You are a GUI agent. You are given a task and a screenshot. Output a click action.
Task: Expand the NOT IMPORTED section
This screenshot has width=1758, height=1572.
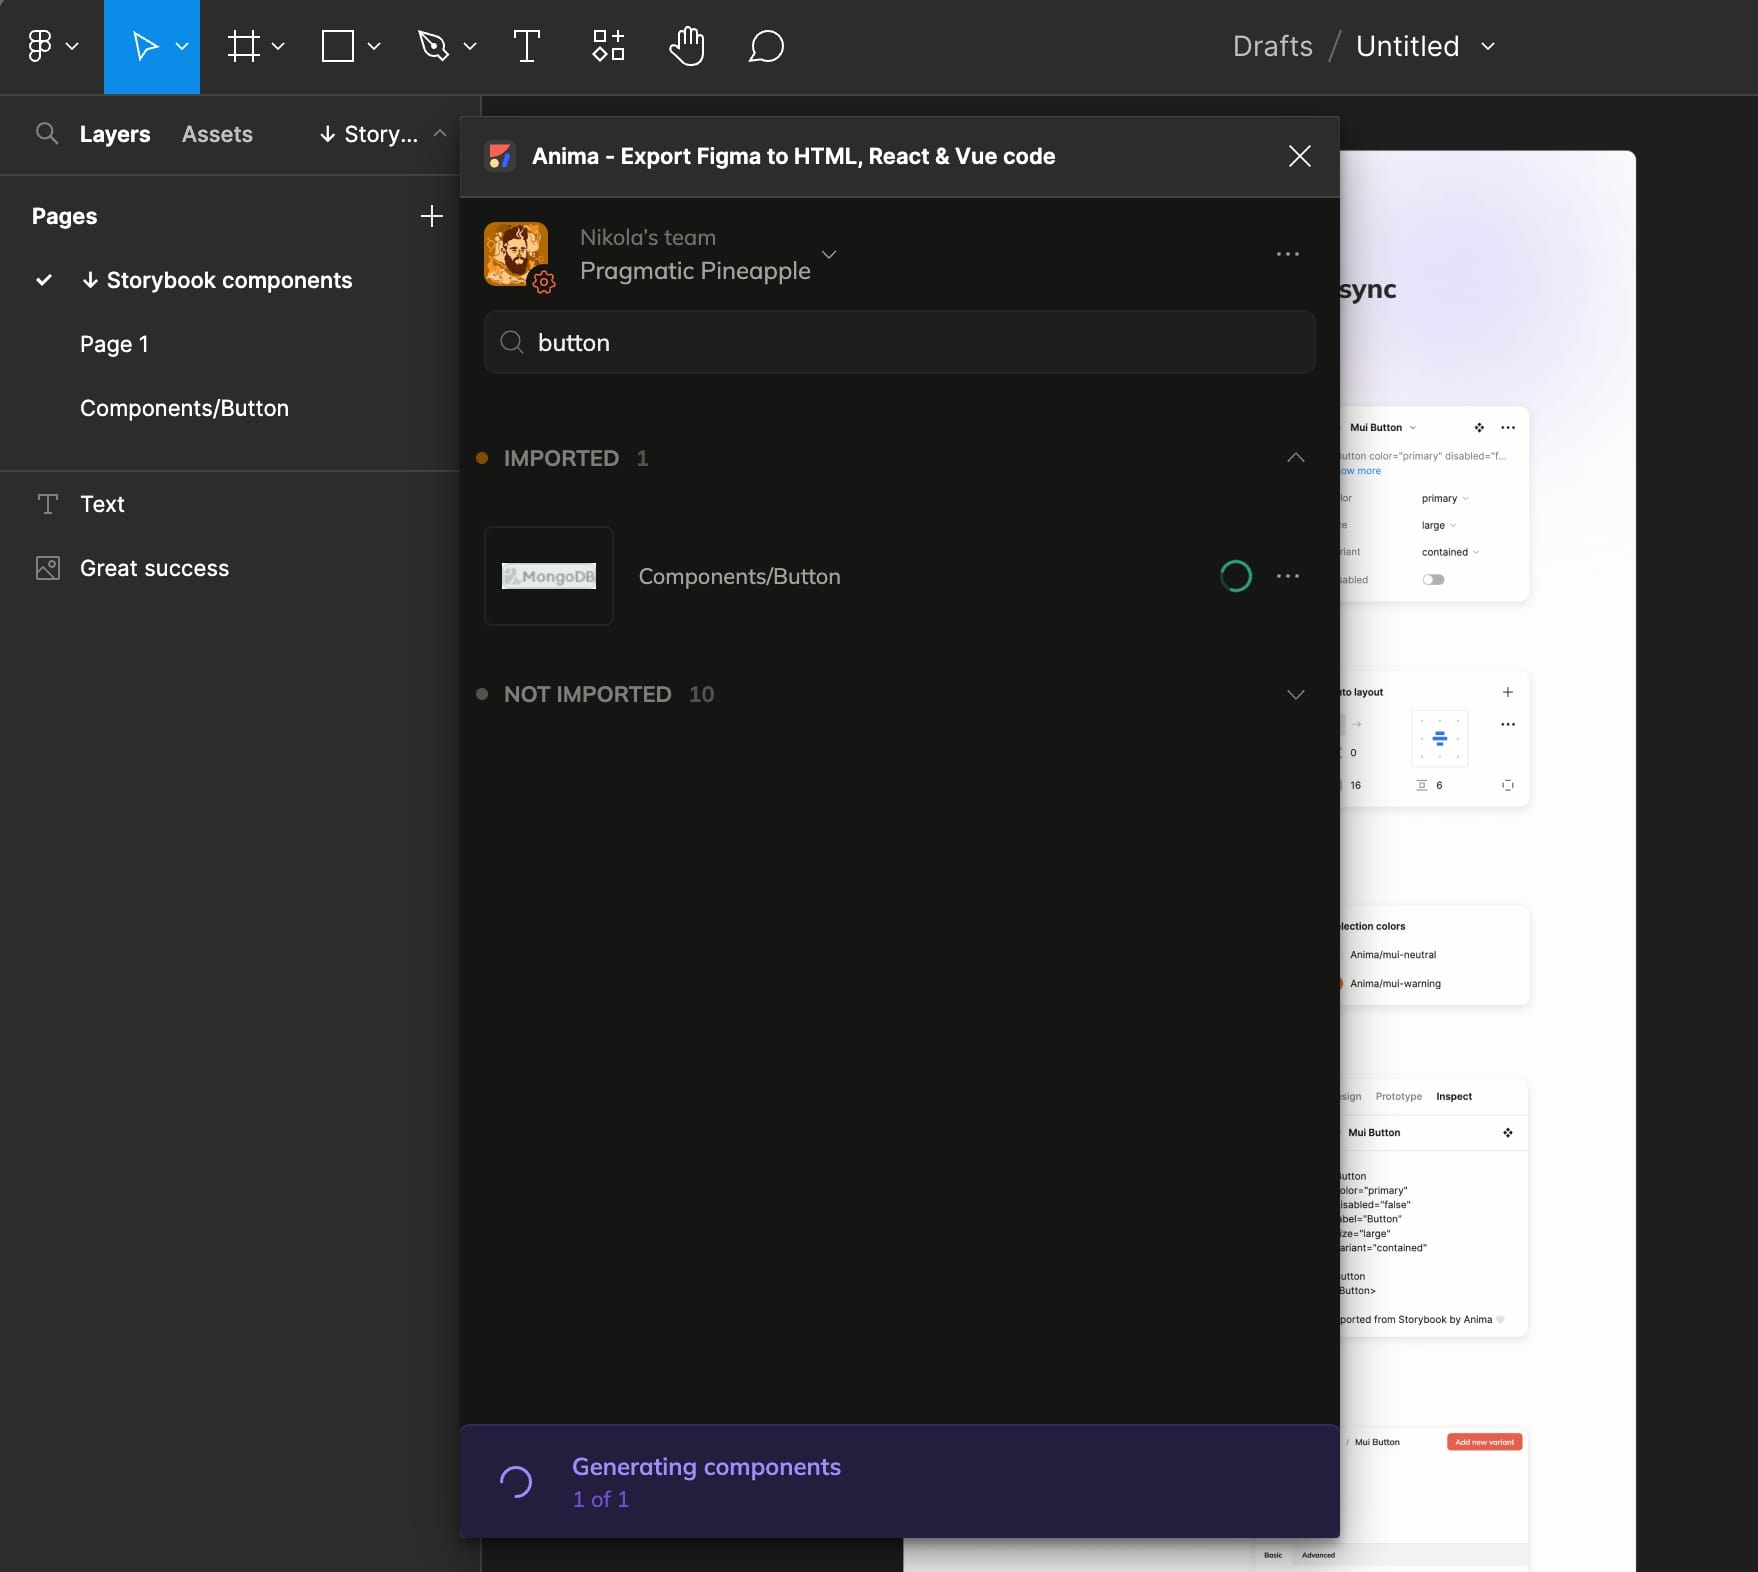(x=1295, y=694)
